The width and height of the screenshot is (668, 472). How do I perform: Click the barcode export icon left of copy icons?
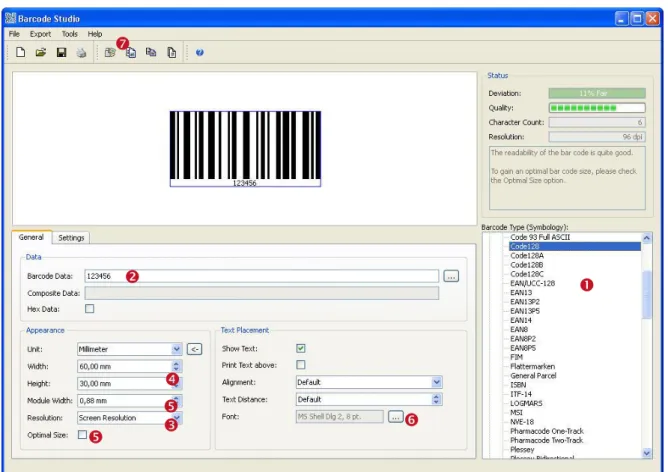[x=110, y=52]
